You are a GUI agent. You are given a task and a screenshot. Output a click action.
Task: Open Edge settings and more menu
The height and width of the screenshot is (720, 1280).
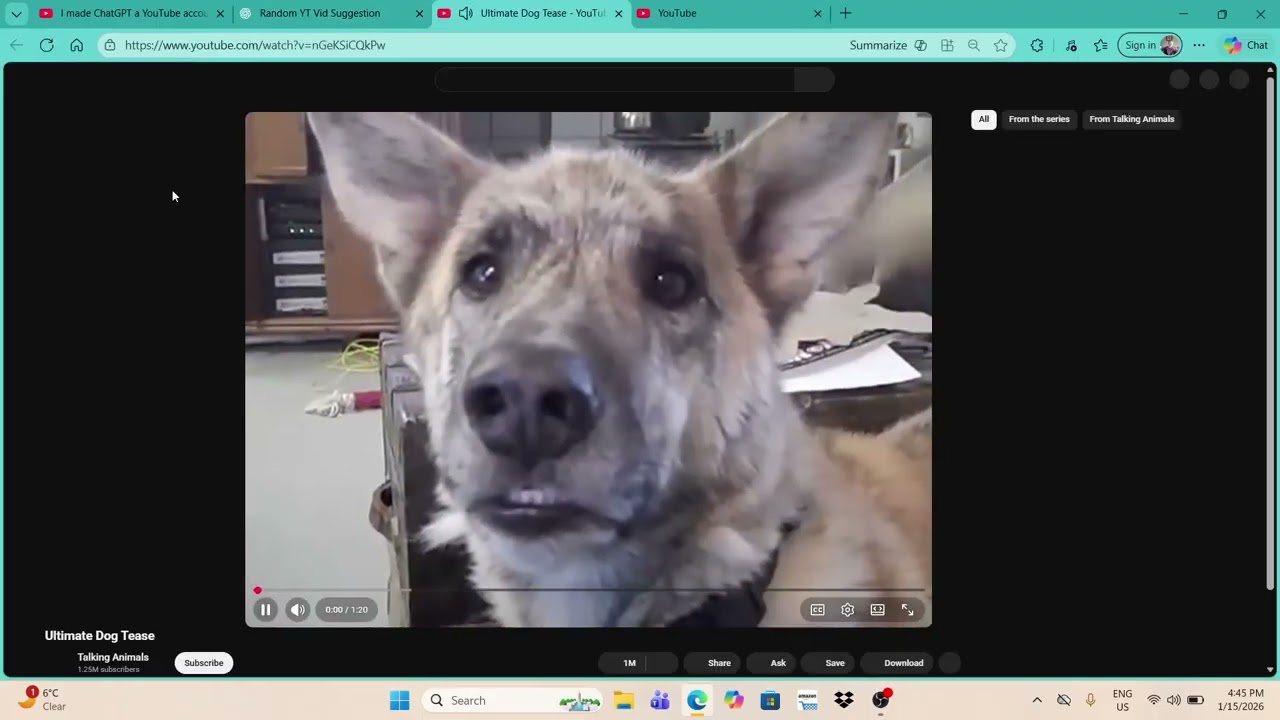click(1199, 45)
